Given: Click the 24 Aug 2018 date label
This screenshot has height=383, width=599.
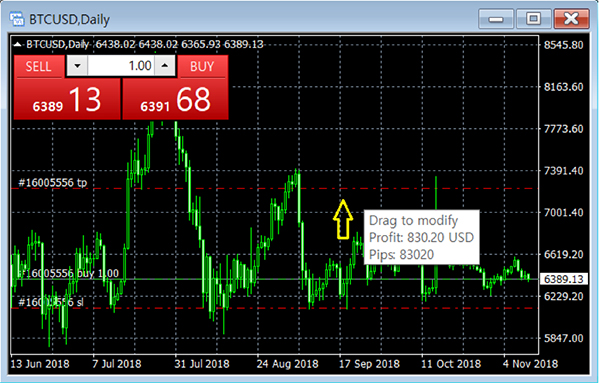Looking at the screenshot, I should [287, 364].
